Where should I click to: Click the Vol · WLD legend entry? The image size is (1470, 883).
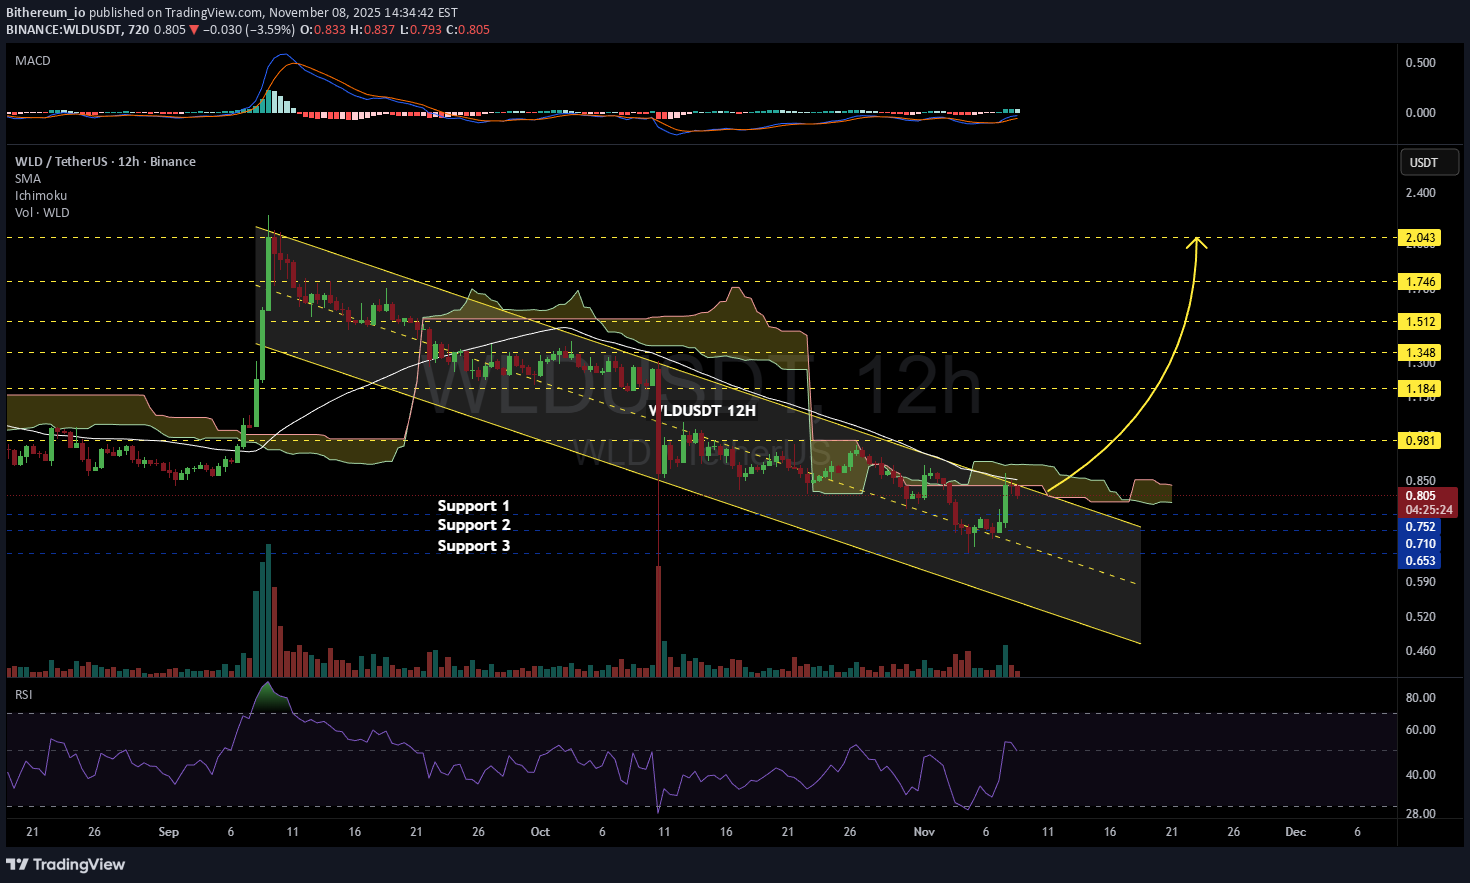42,213
